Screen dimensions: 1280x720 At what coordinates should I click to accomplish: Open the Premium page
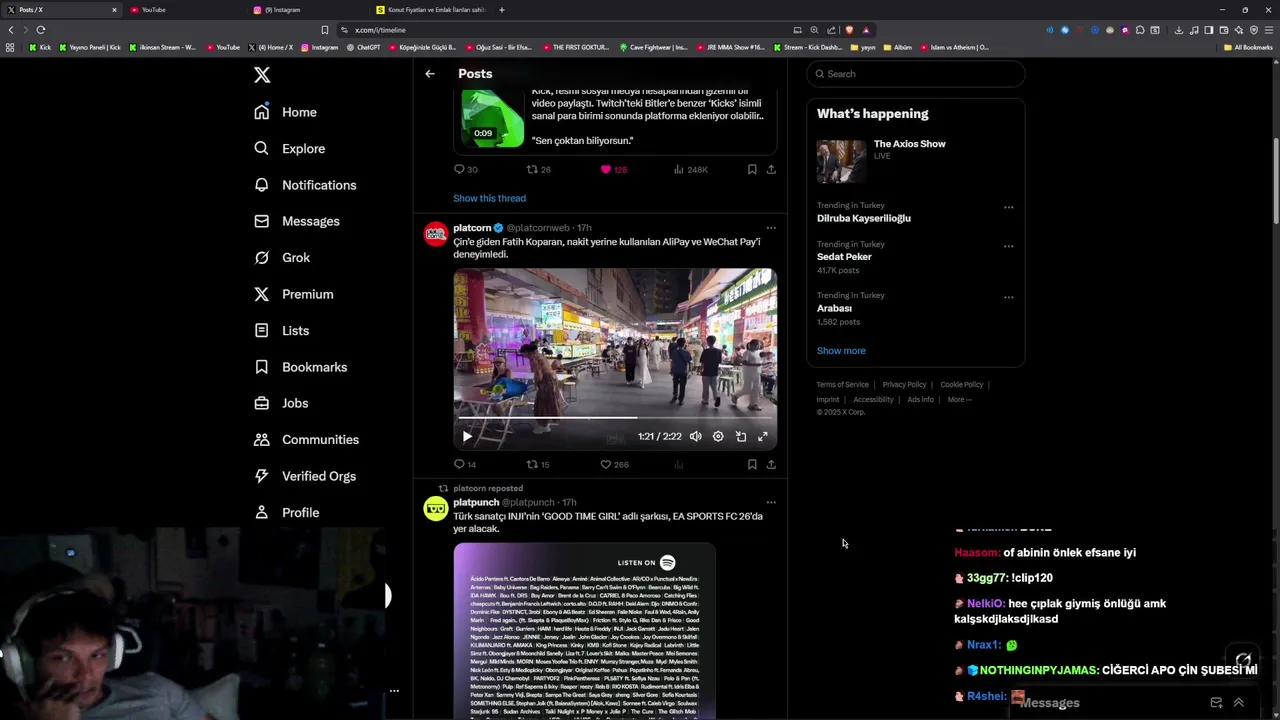click(x=294, y=294)
